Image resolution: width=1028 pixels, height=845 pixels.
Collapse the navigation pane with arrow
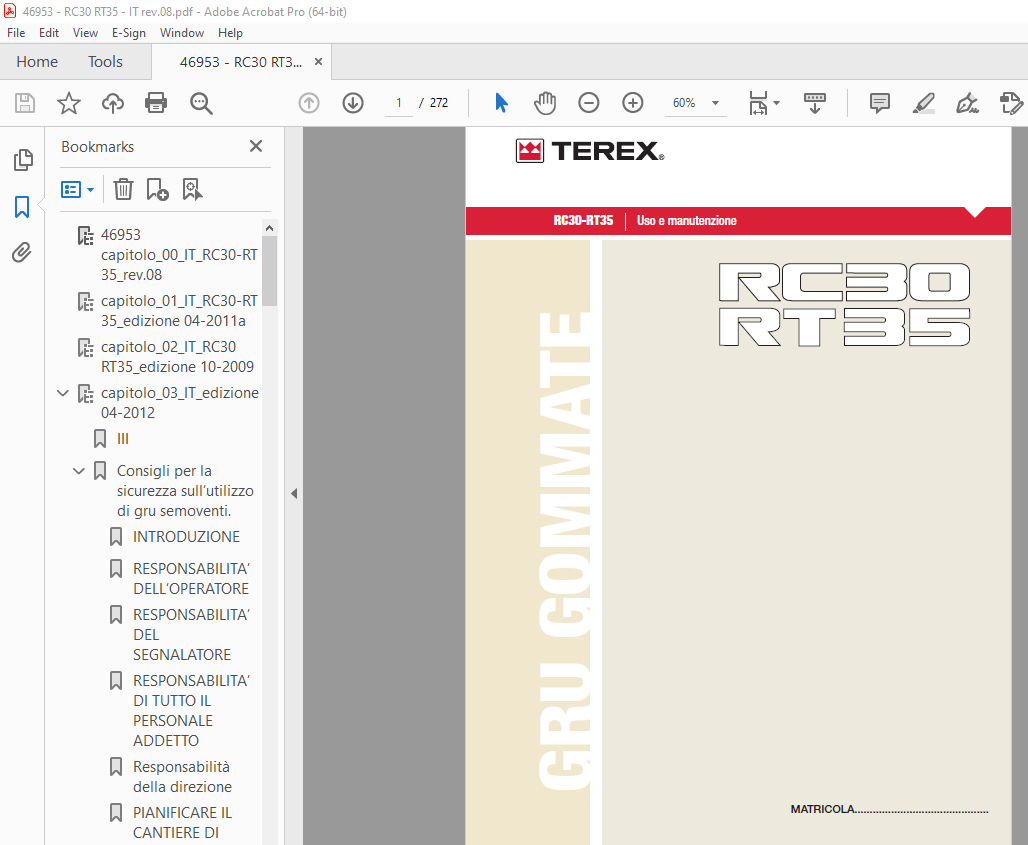[x=294, y=493]
